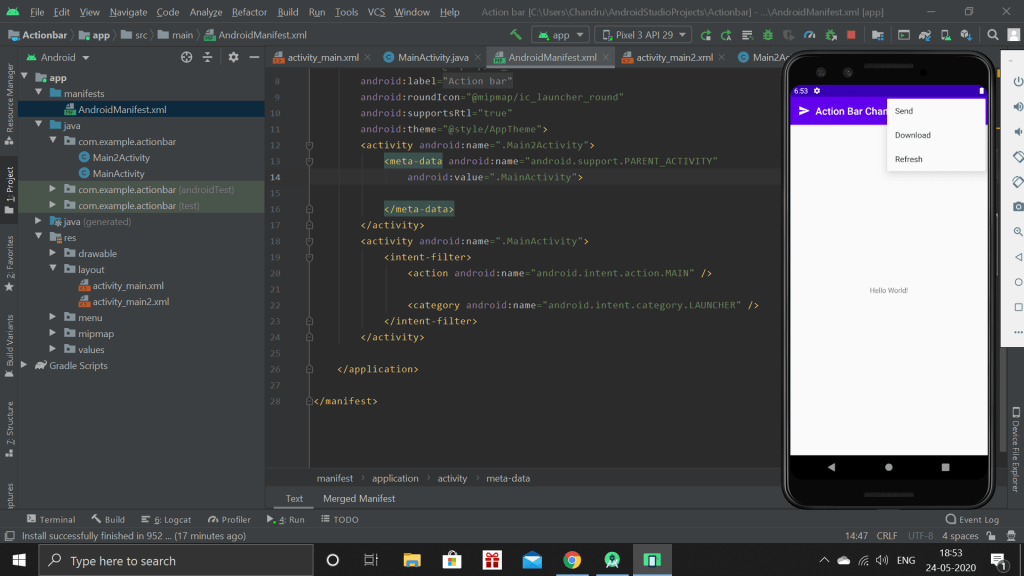Click the project panel settings gear
Screen dimensions: 1024x576
(x=233, y=58)
